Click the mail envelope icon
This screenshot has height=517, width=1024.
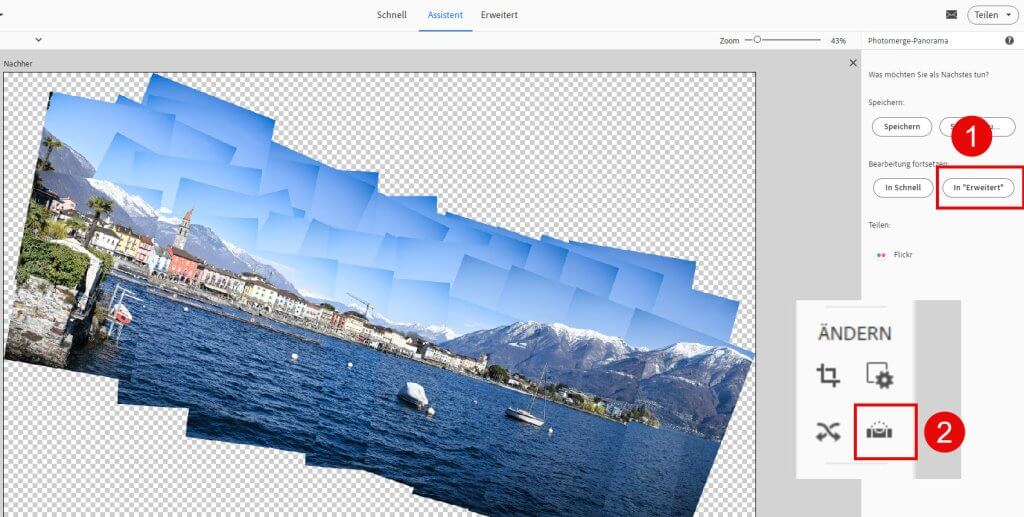pos(951,14)
